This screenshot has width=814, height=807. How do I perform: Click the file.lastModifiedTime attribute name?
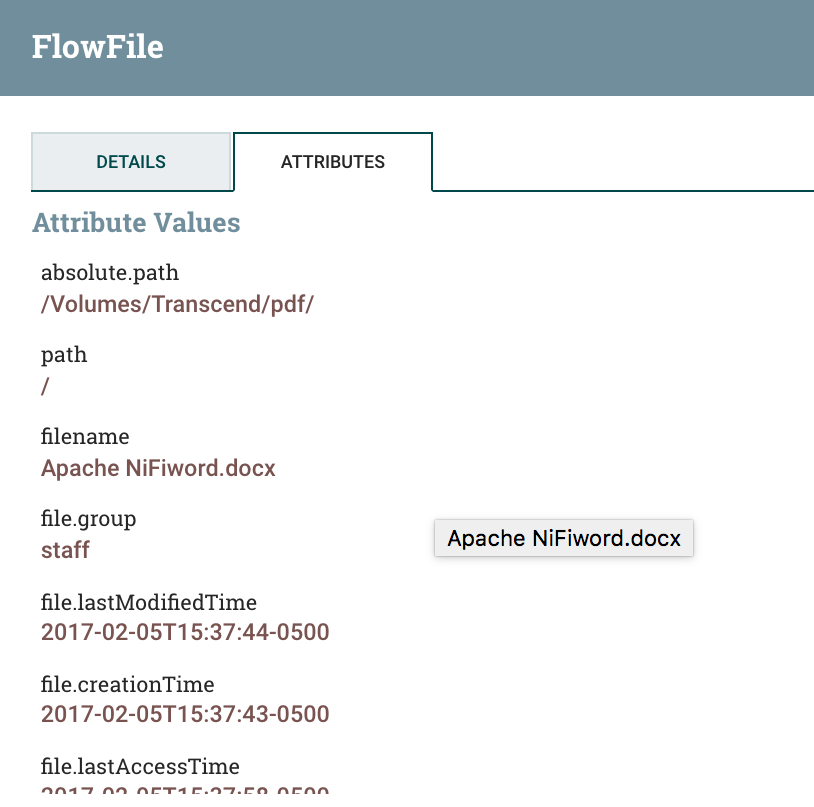click(149, 602)
